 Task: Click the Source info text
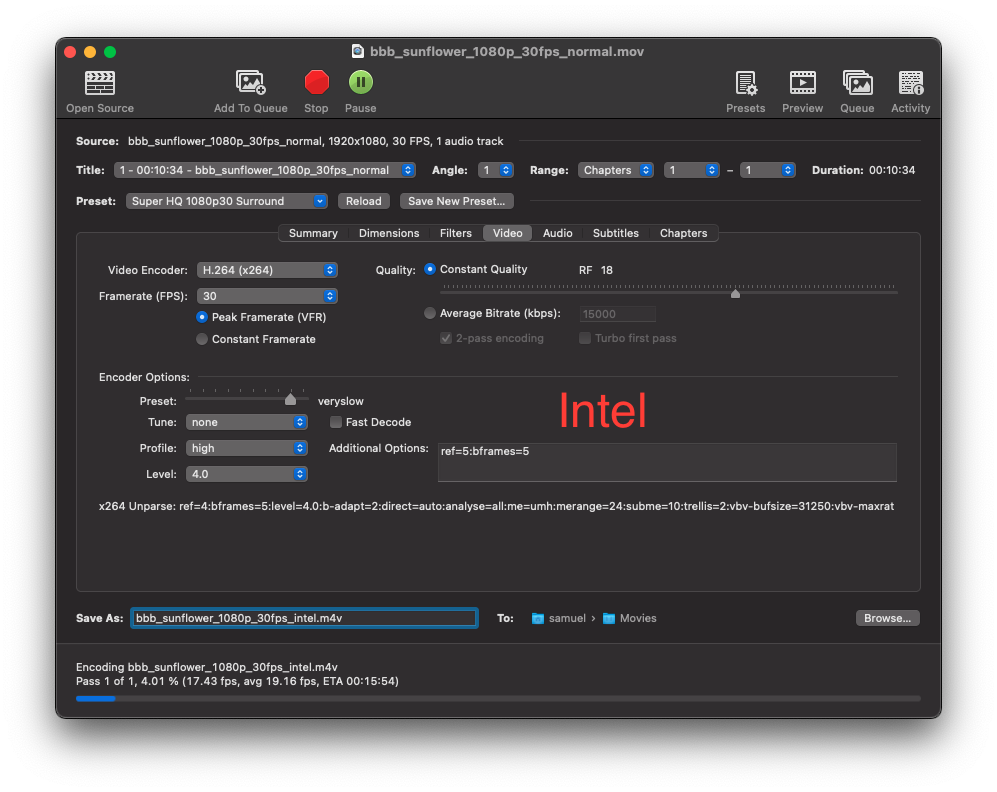pos(315,141)
